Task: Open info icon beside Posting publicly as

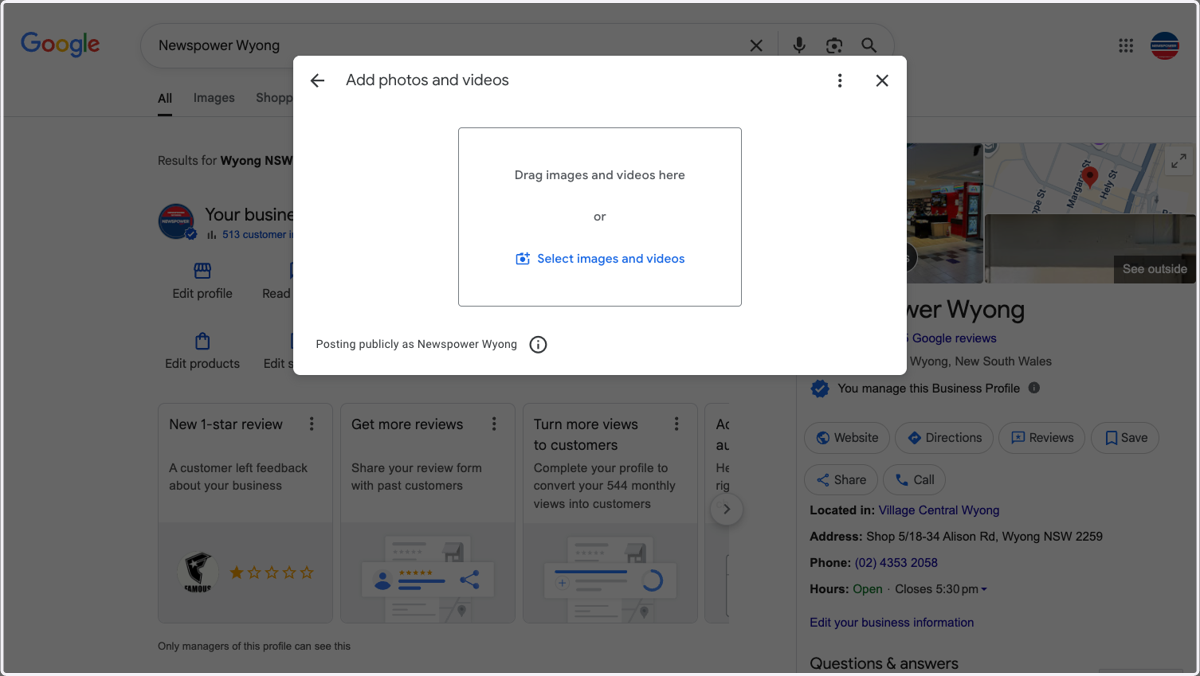Action: pos(538,345)
